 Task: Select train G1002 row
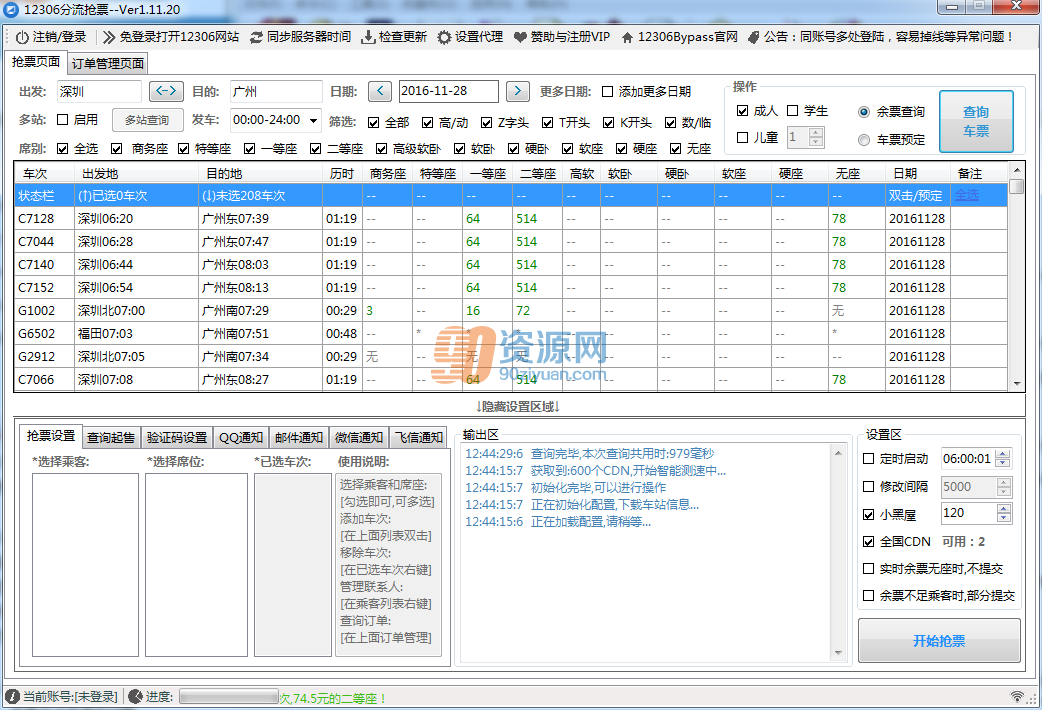(x=511, y=310)
